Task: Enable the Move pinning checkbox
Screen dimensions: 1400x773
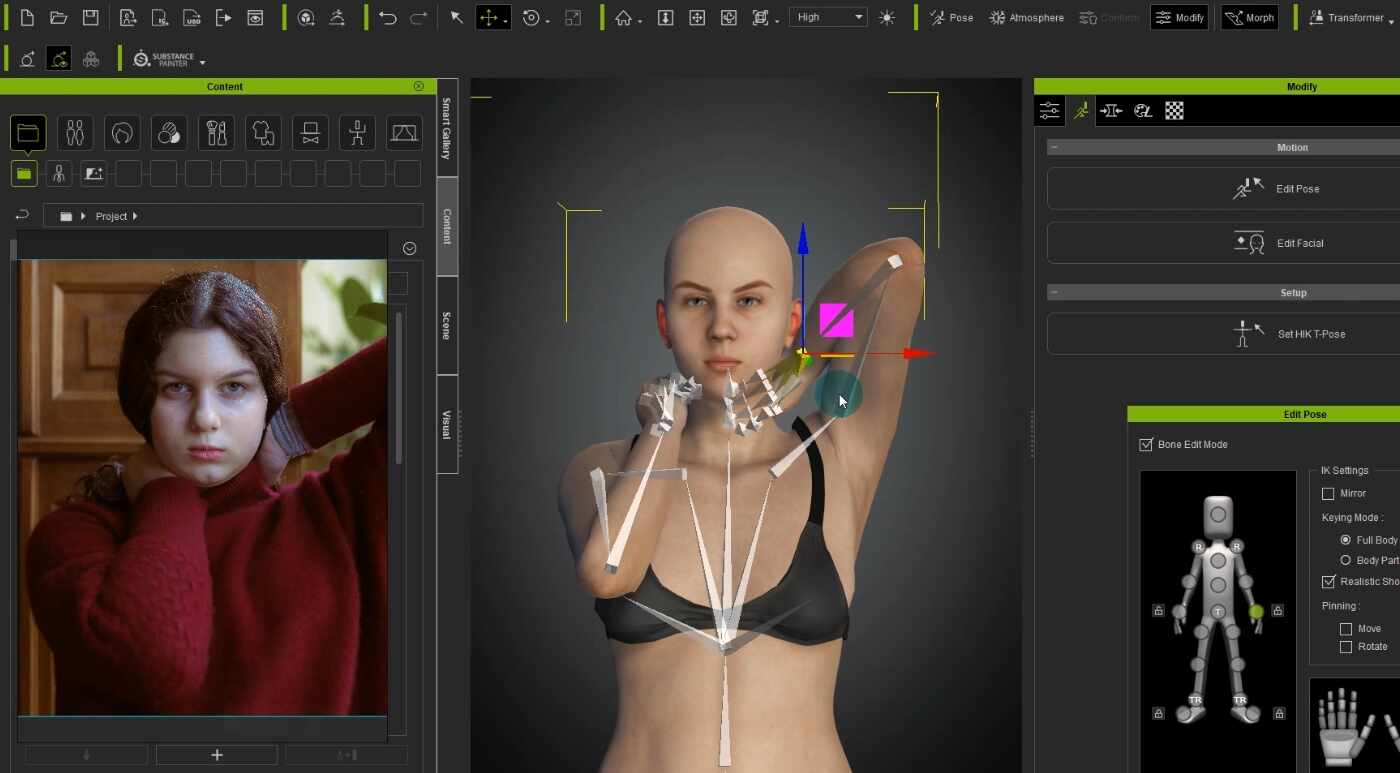Action: click(x=1346, y=629)
